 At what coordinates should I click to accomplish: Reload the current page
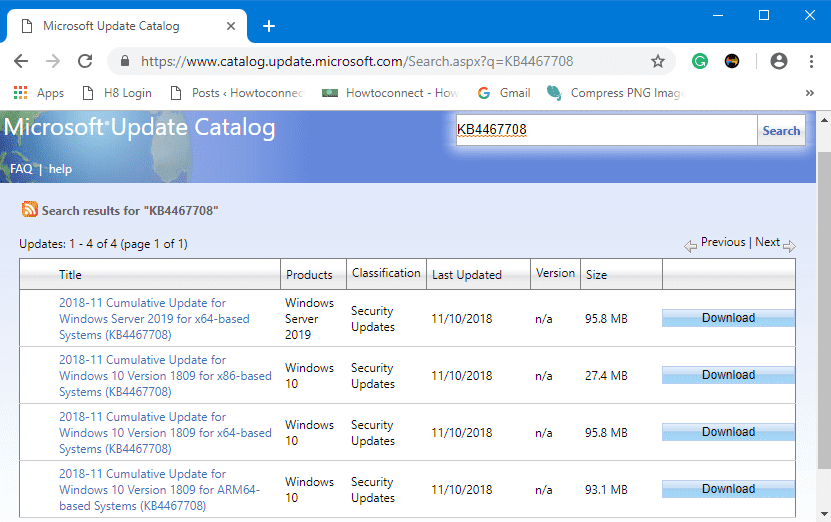point(85,61)
